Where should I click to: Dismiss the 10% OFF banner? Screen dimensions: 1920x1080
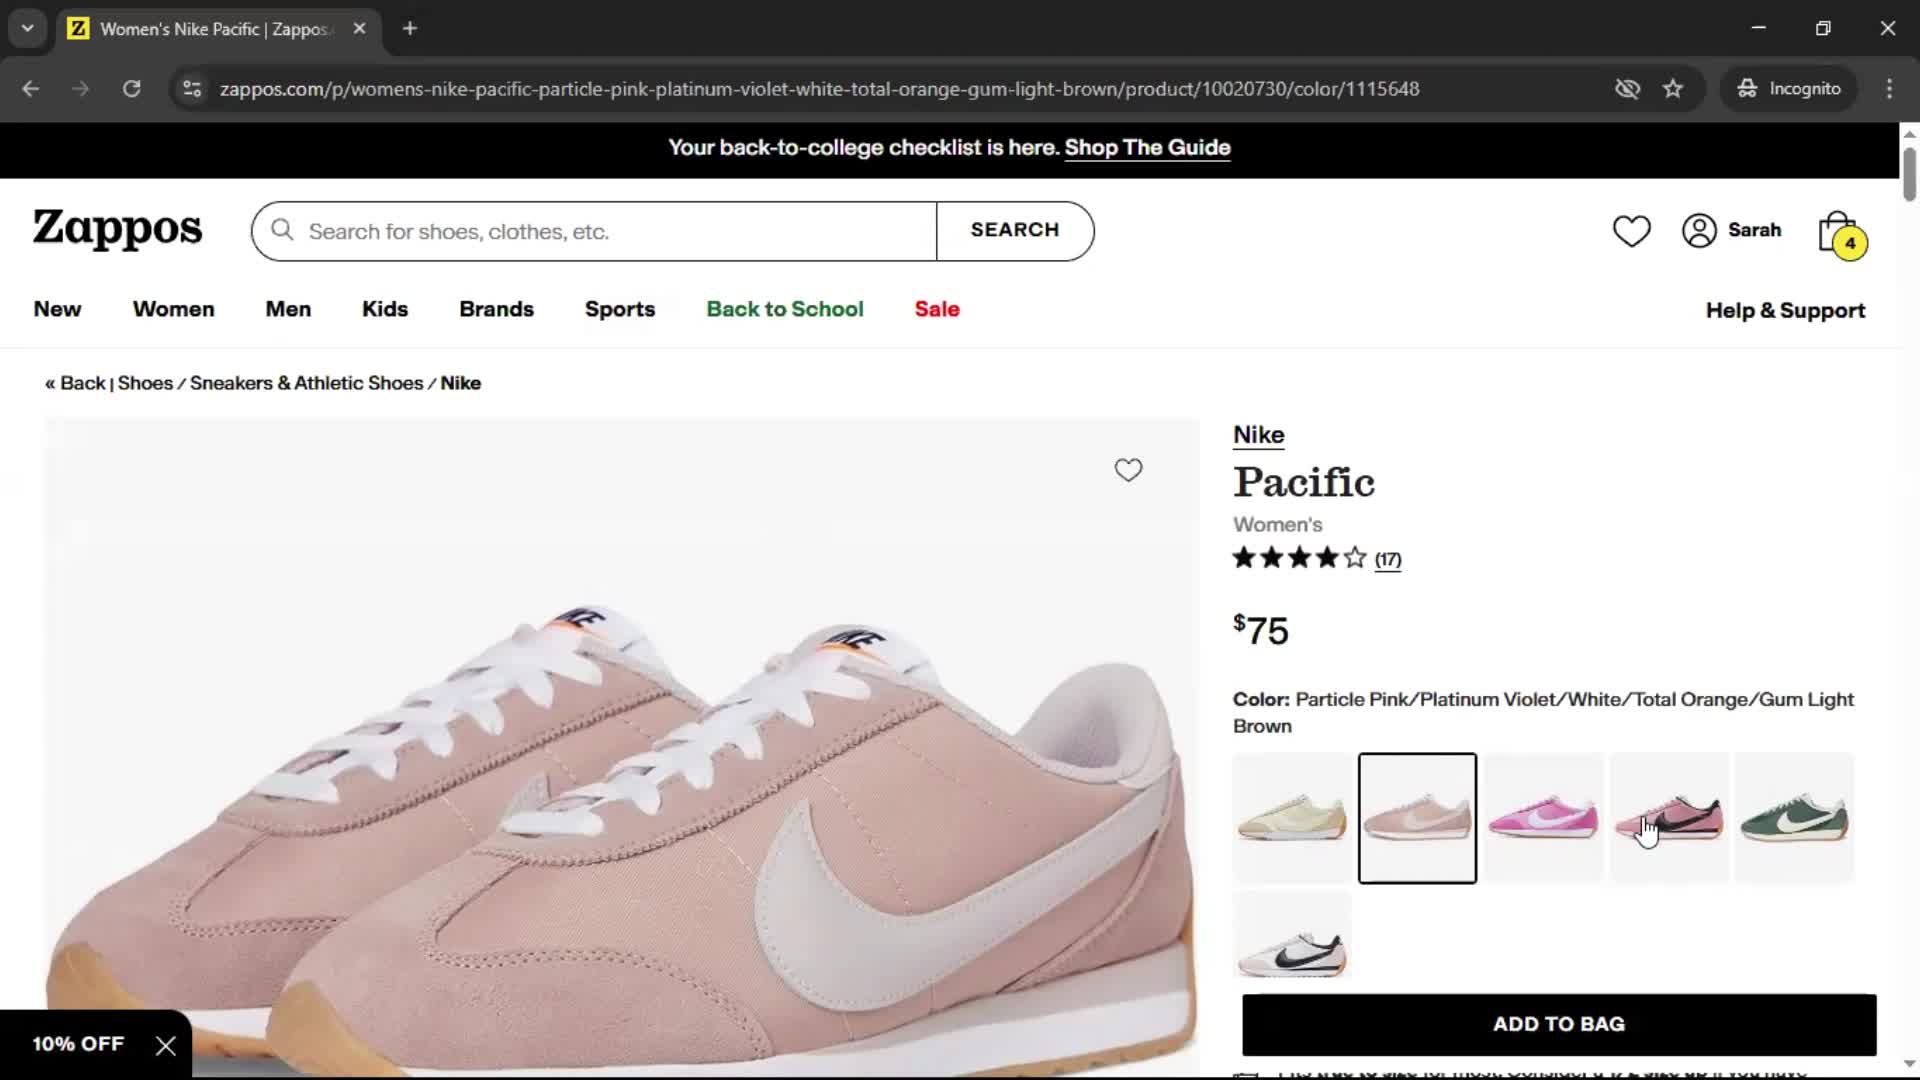(166, 1045)
